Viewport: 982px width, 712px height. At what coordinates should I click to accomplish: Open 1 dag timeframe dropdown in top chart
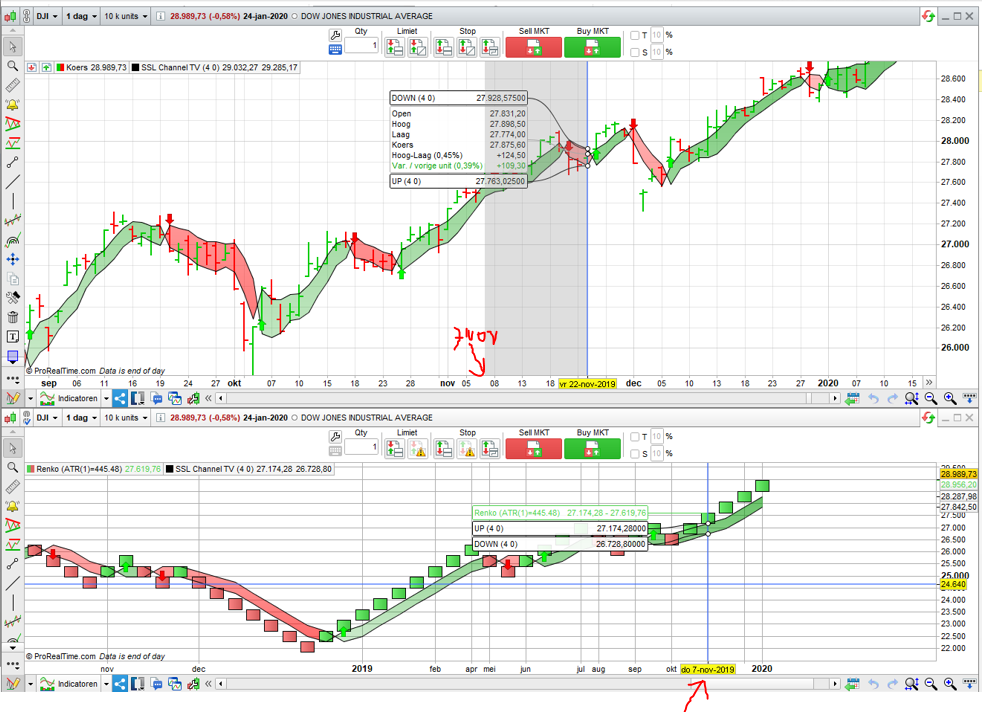pos(81,16)
